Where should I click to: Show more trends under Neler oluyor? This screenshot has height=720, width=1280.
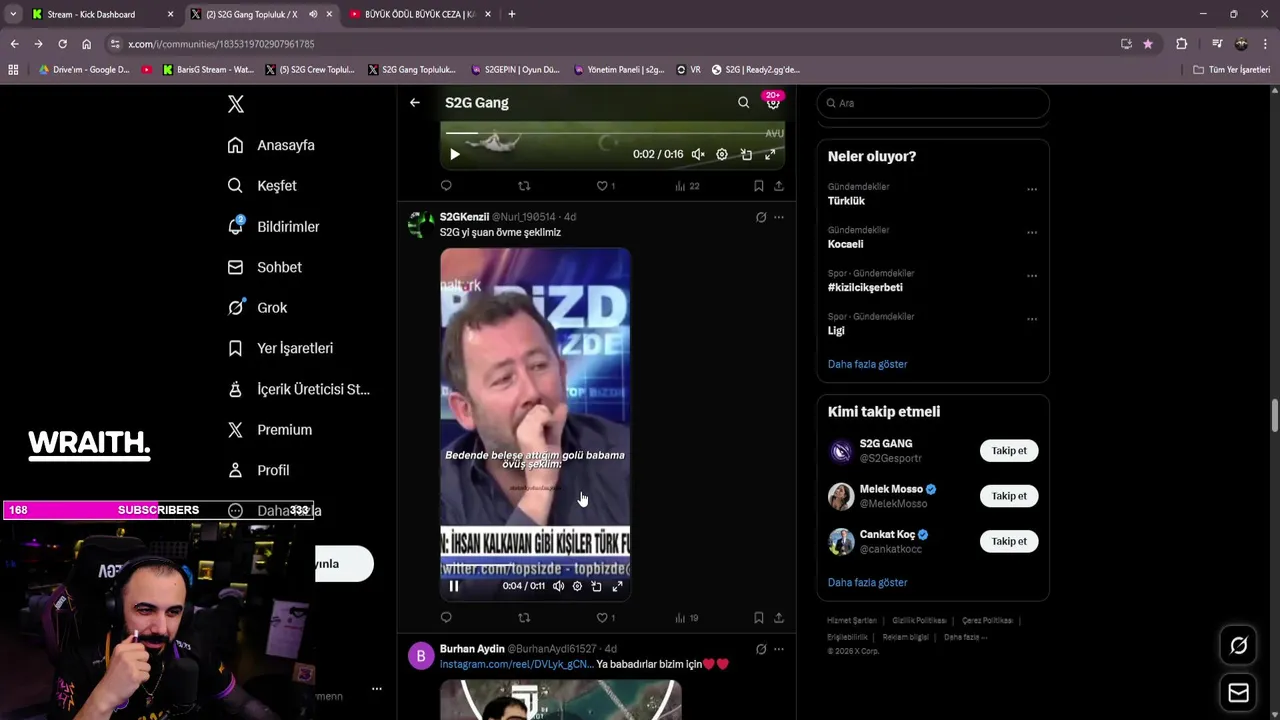[x=867, y=364]
